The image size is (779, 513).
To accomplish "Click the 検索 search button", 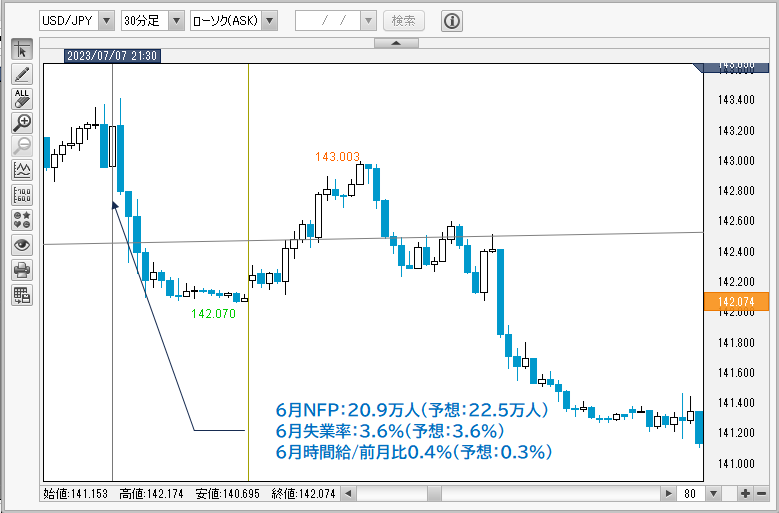I will (x=404, y=21).
